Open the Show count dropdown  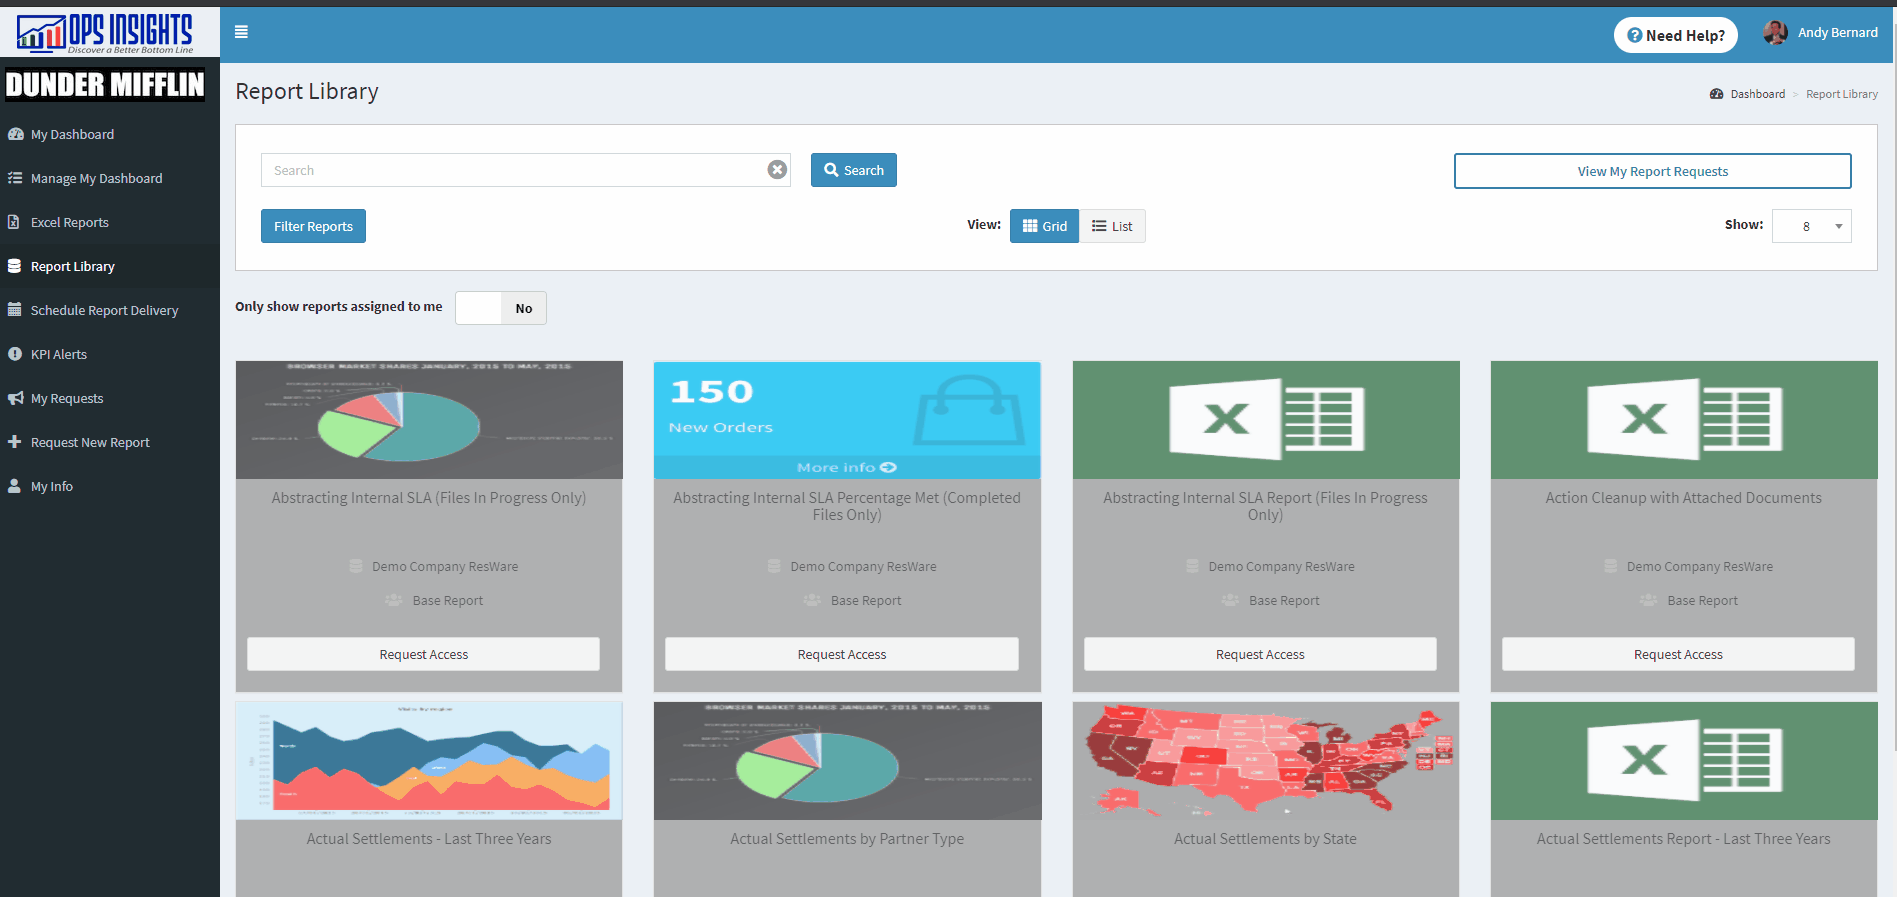(1811, 226)
